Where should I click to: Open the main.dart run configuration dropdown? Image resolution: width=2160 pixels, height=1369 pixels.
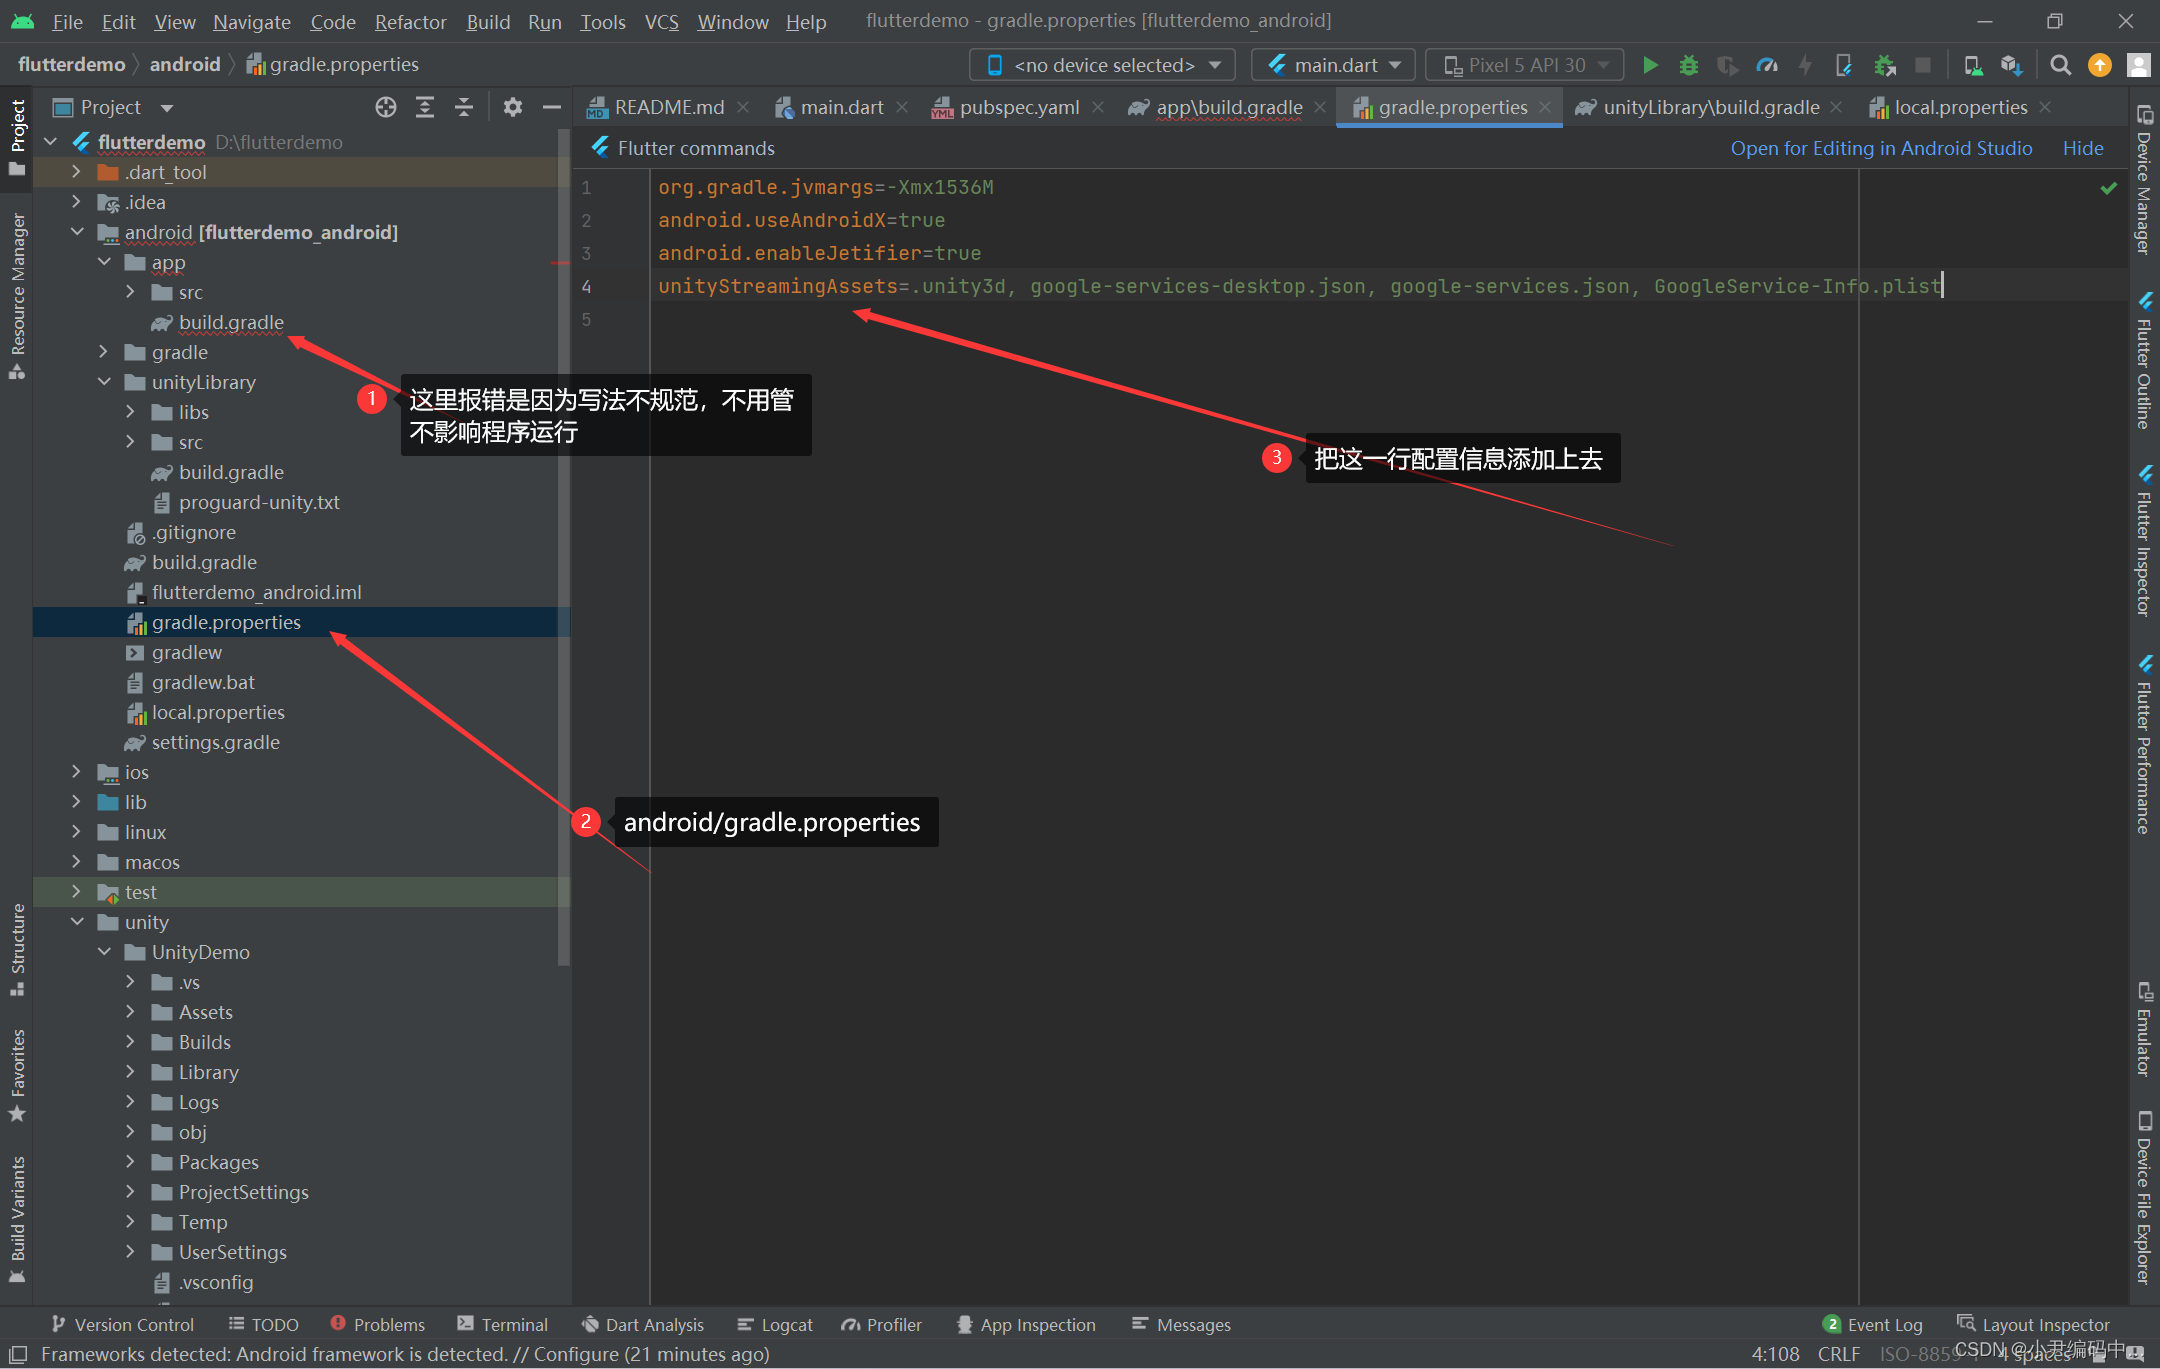(1333, 65)
